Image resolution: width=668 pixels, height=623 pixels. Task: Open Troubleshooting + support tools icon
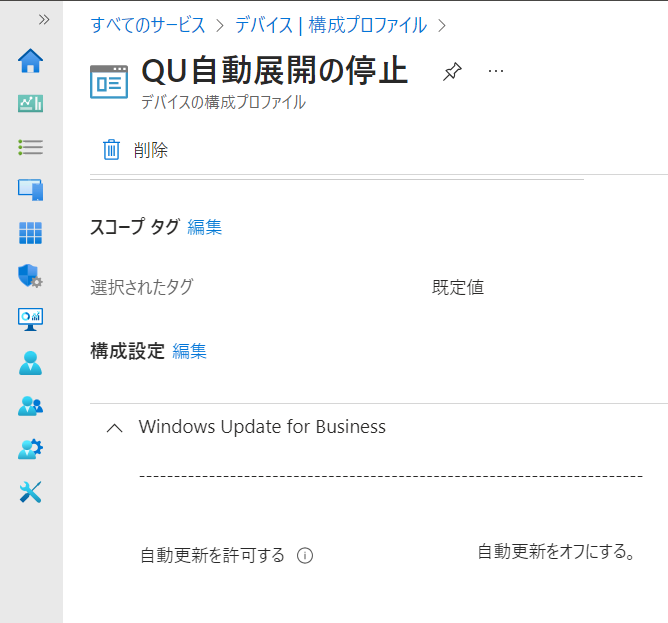tap(31, 492)
